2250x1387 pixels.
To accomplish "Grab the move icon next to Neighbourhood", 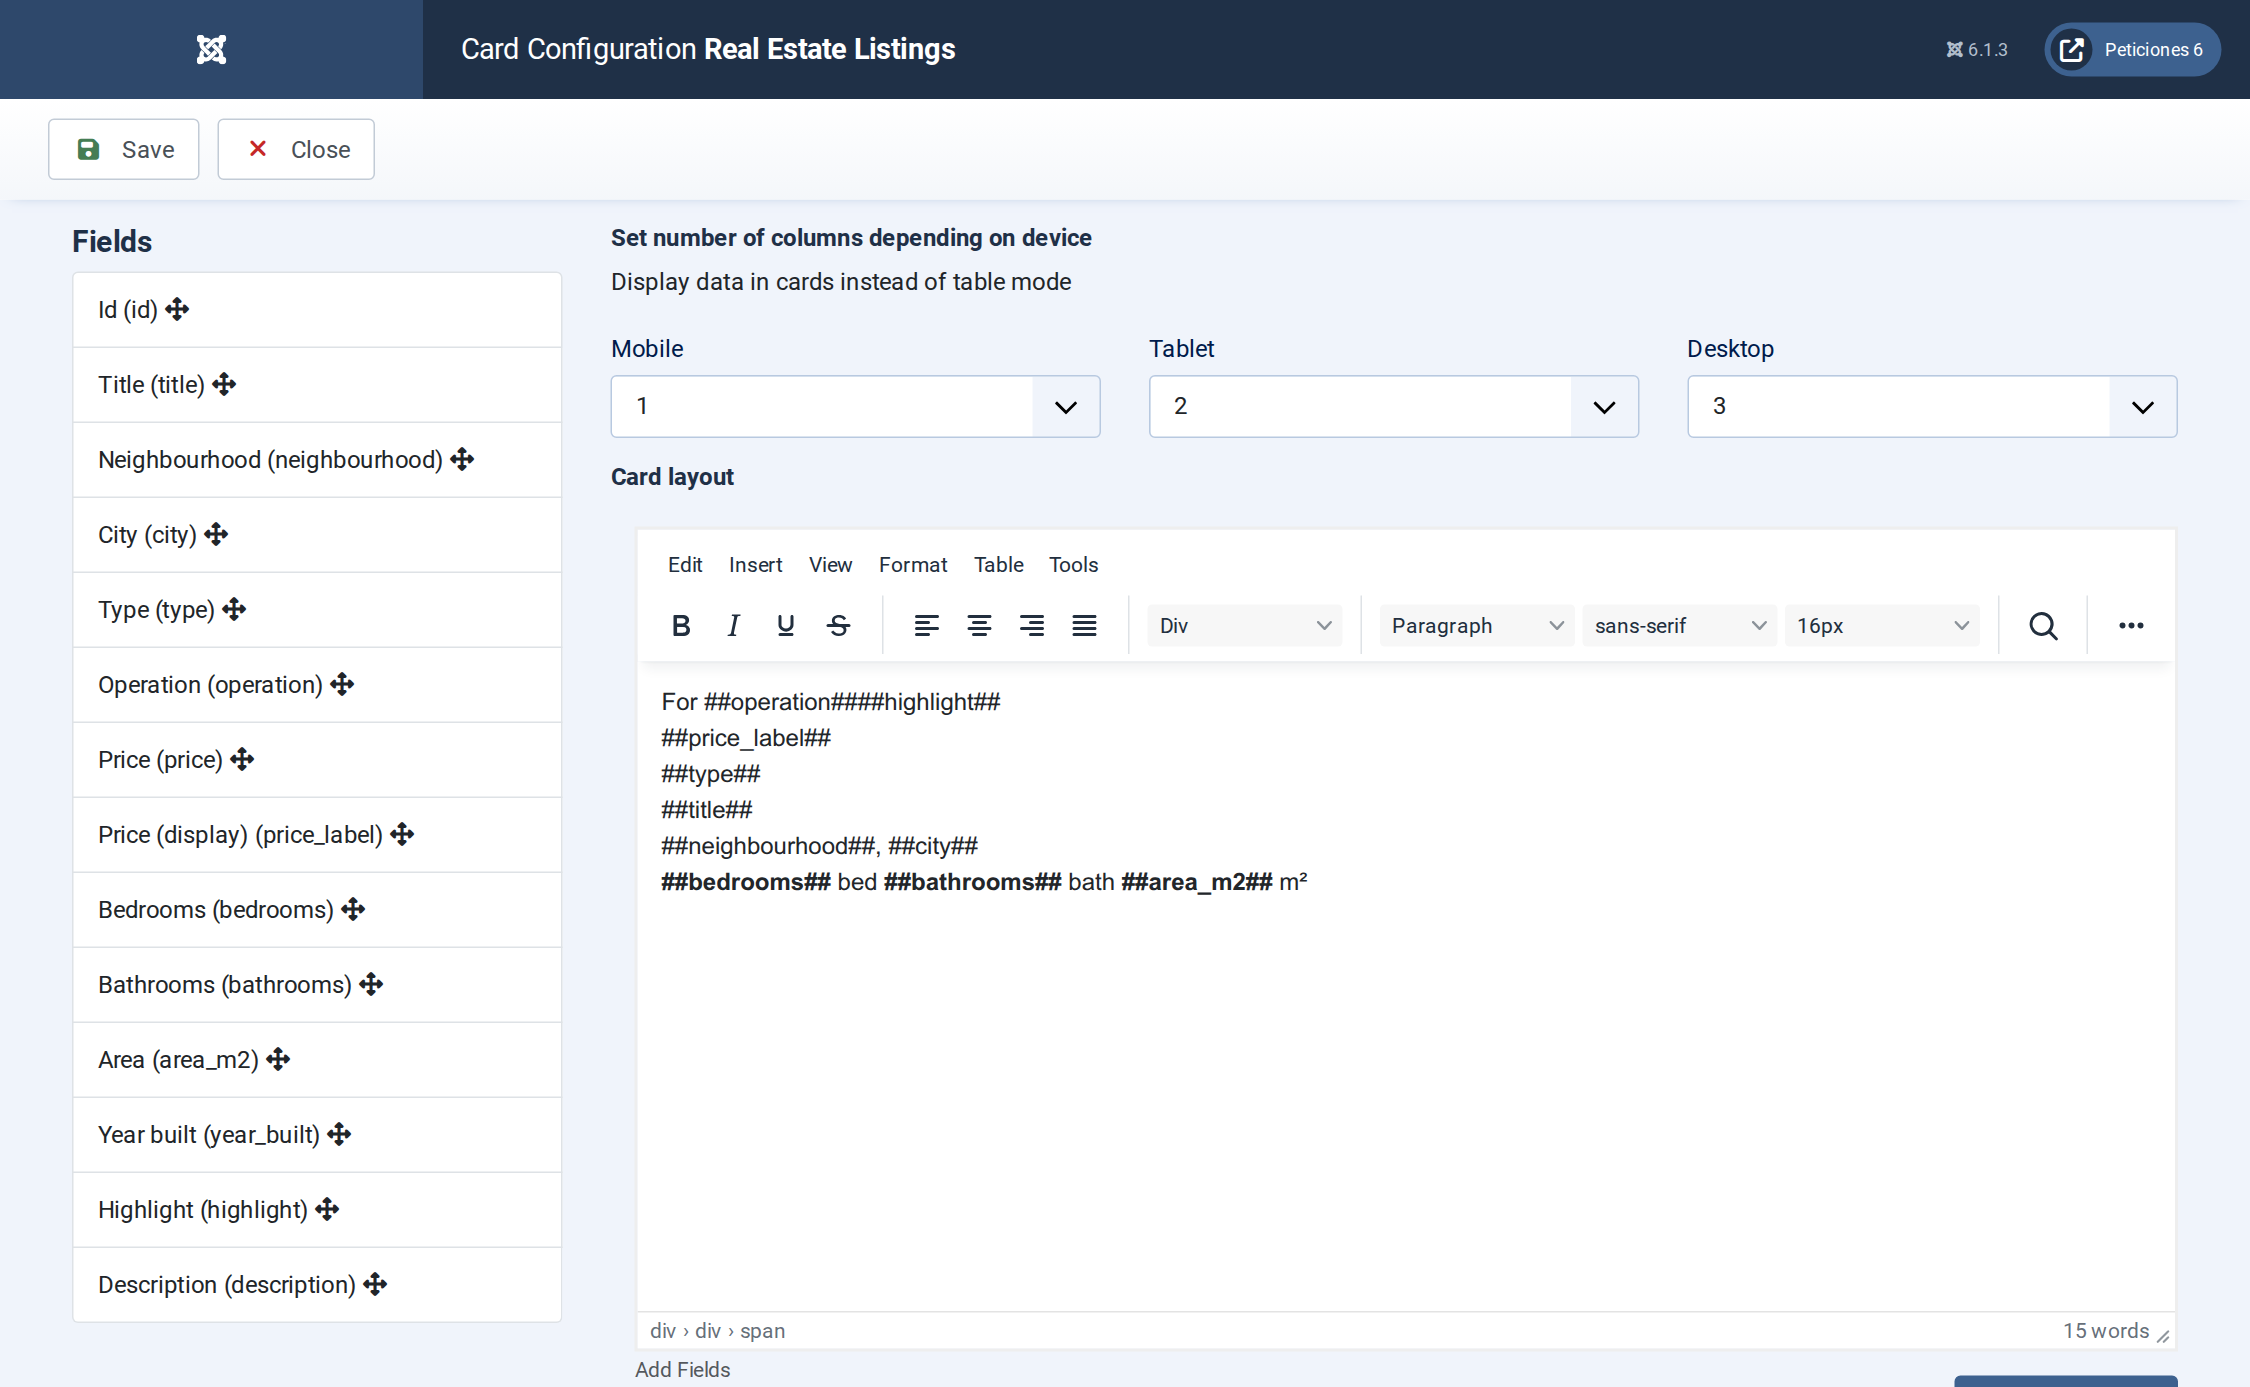I will pos(462,459).
